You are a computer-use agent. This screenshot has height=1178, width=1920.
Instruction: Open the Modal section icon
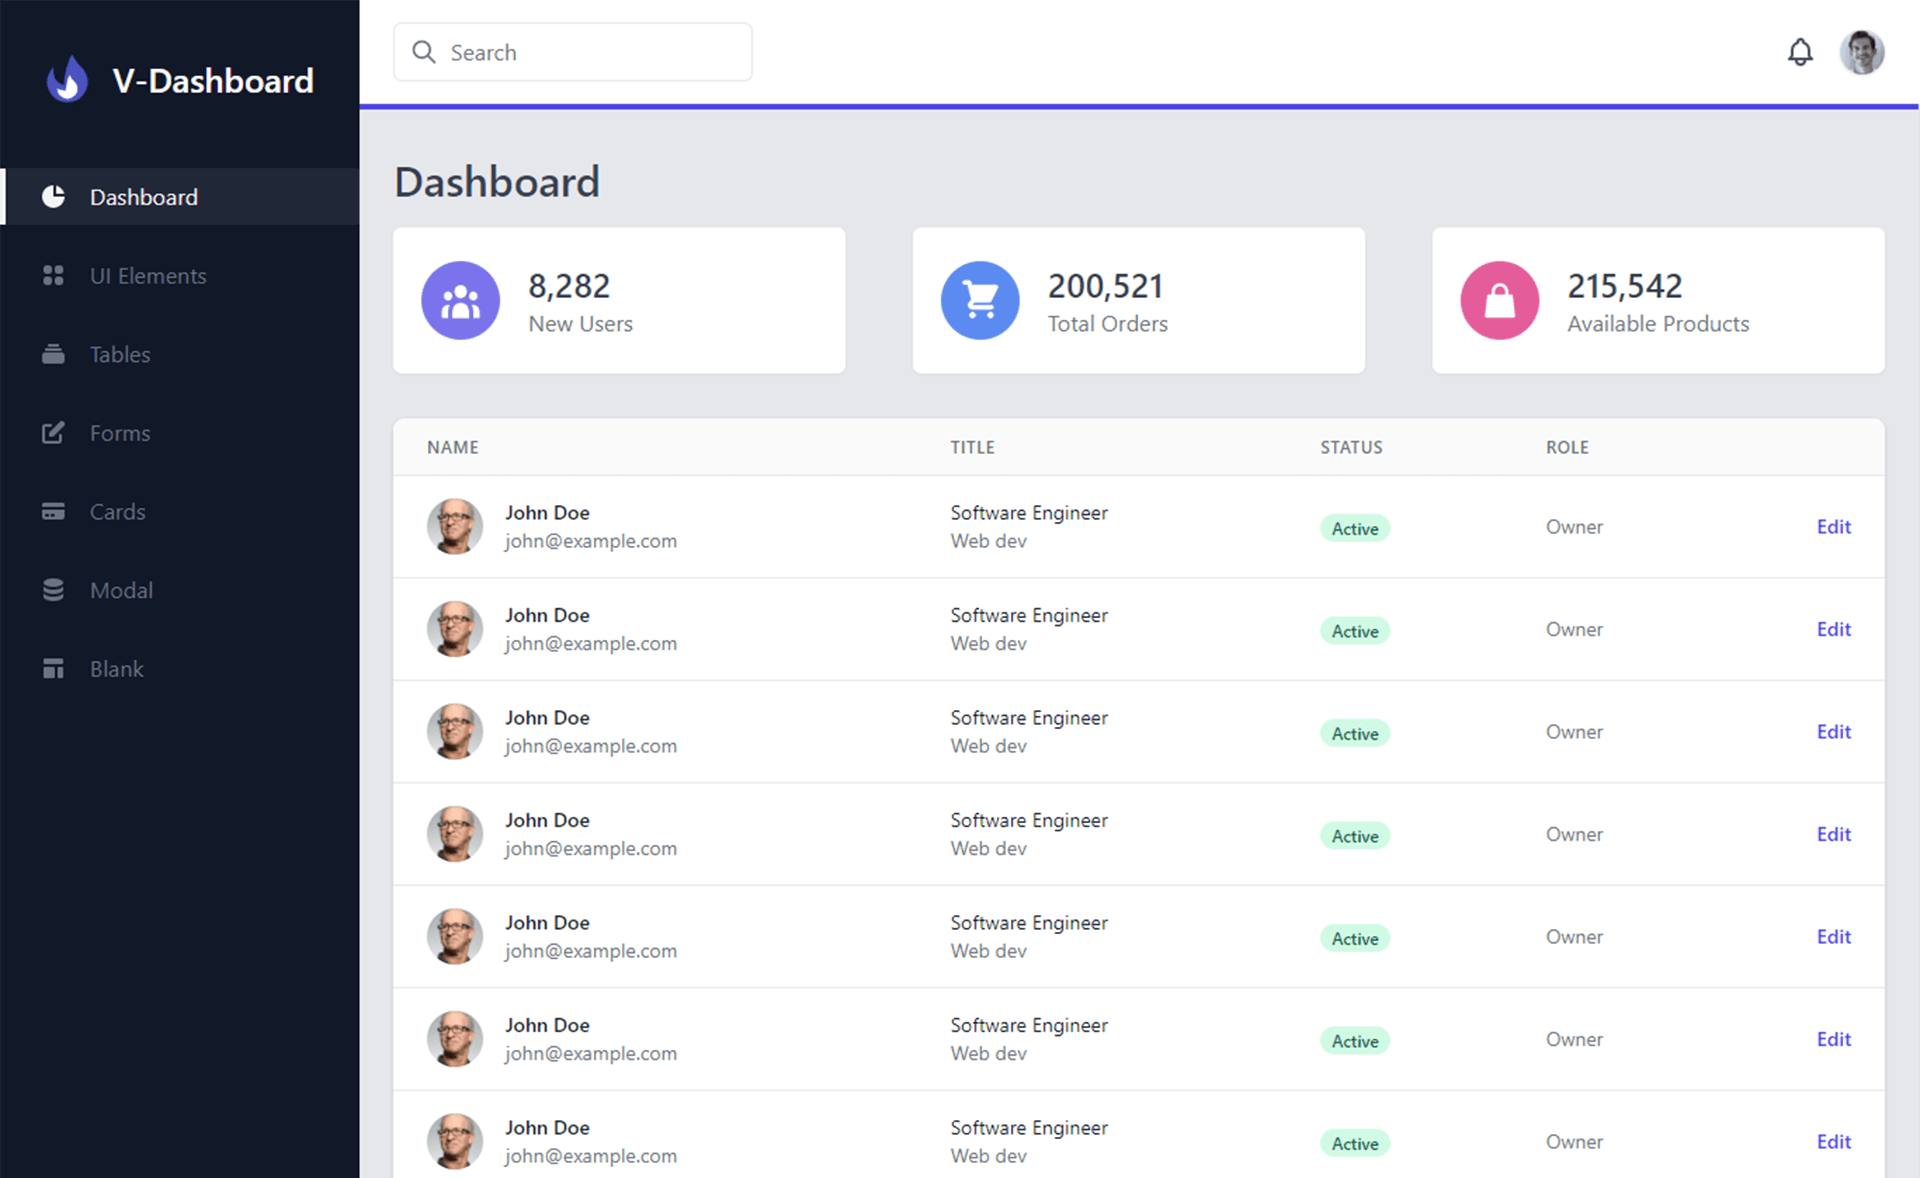51,590
